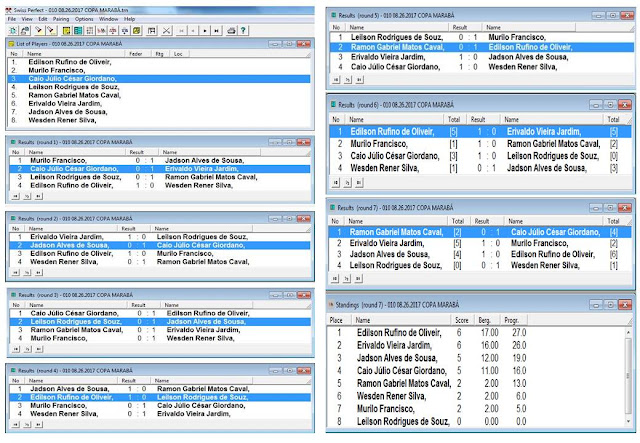Select Edilson Rufino de Oliveir in Standings
Screen dimensions: 640x443
[476, 333]
